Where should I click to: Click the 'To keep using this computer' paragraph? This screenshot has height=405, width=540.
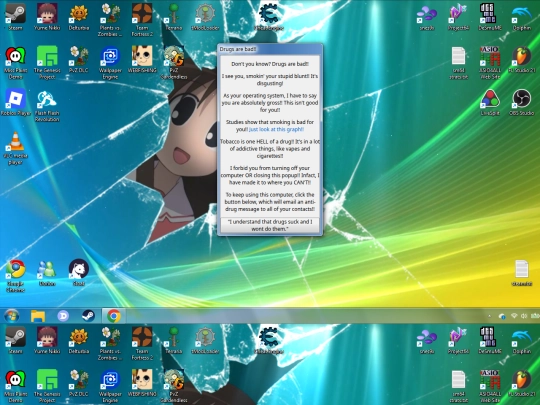pos(270,202)
